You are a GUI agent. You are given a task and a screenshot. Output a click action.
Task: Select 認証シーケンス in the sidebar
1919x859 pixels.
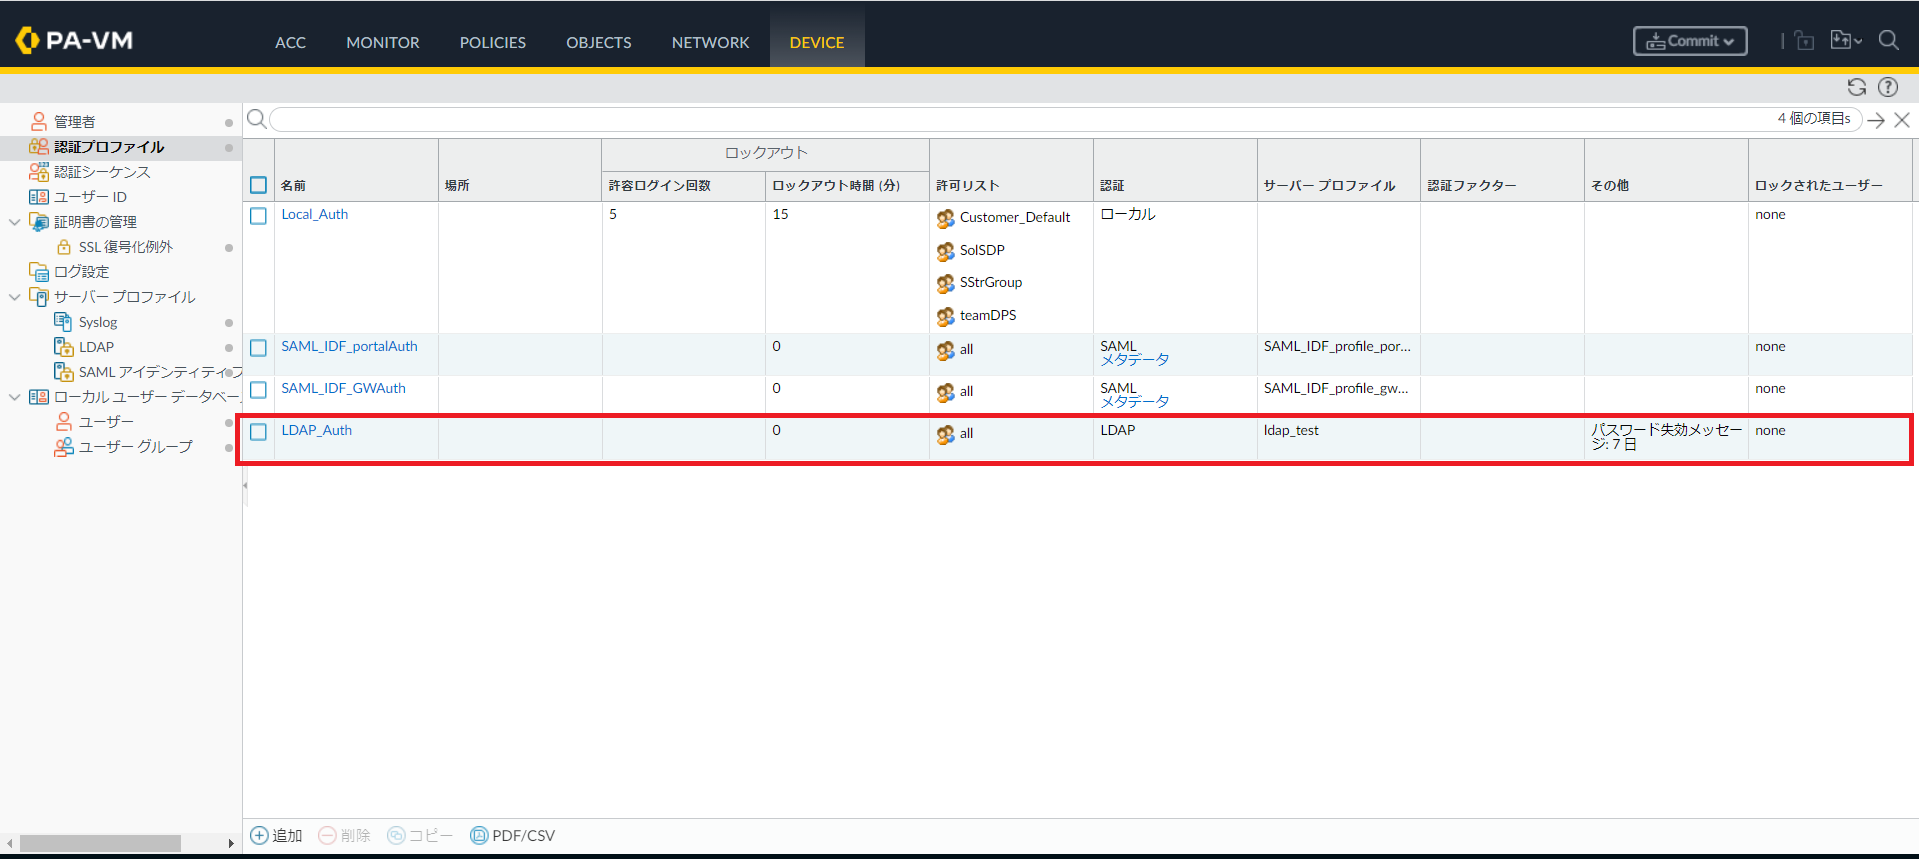point(102,172)
